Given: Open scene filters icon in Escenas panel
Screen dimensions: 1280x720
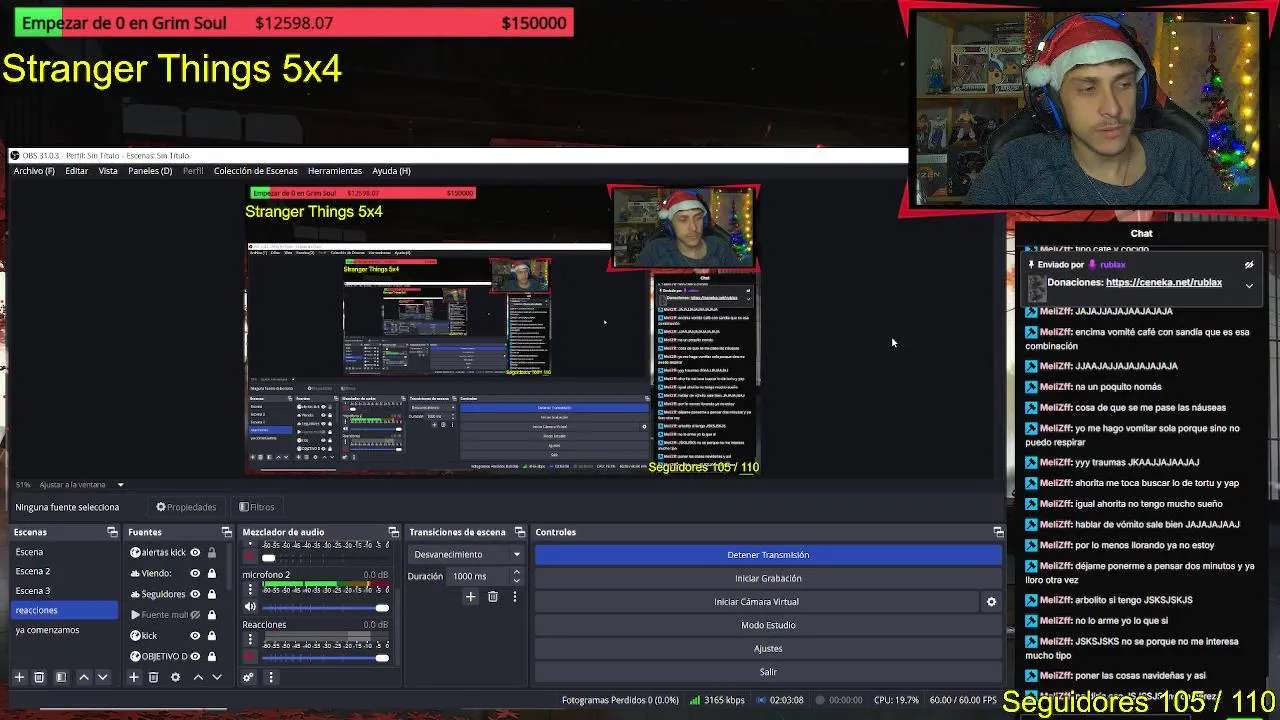Looking at the screenshot, I should (x=61, y=677).
